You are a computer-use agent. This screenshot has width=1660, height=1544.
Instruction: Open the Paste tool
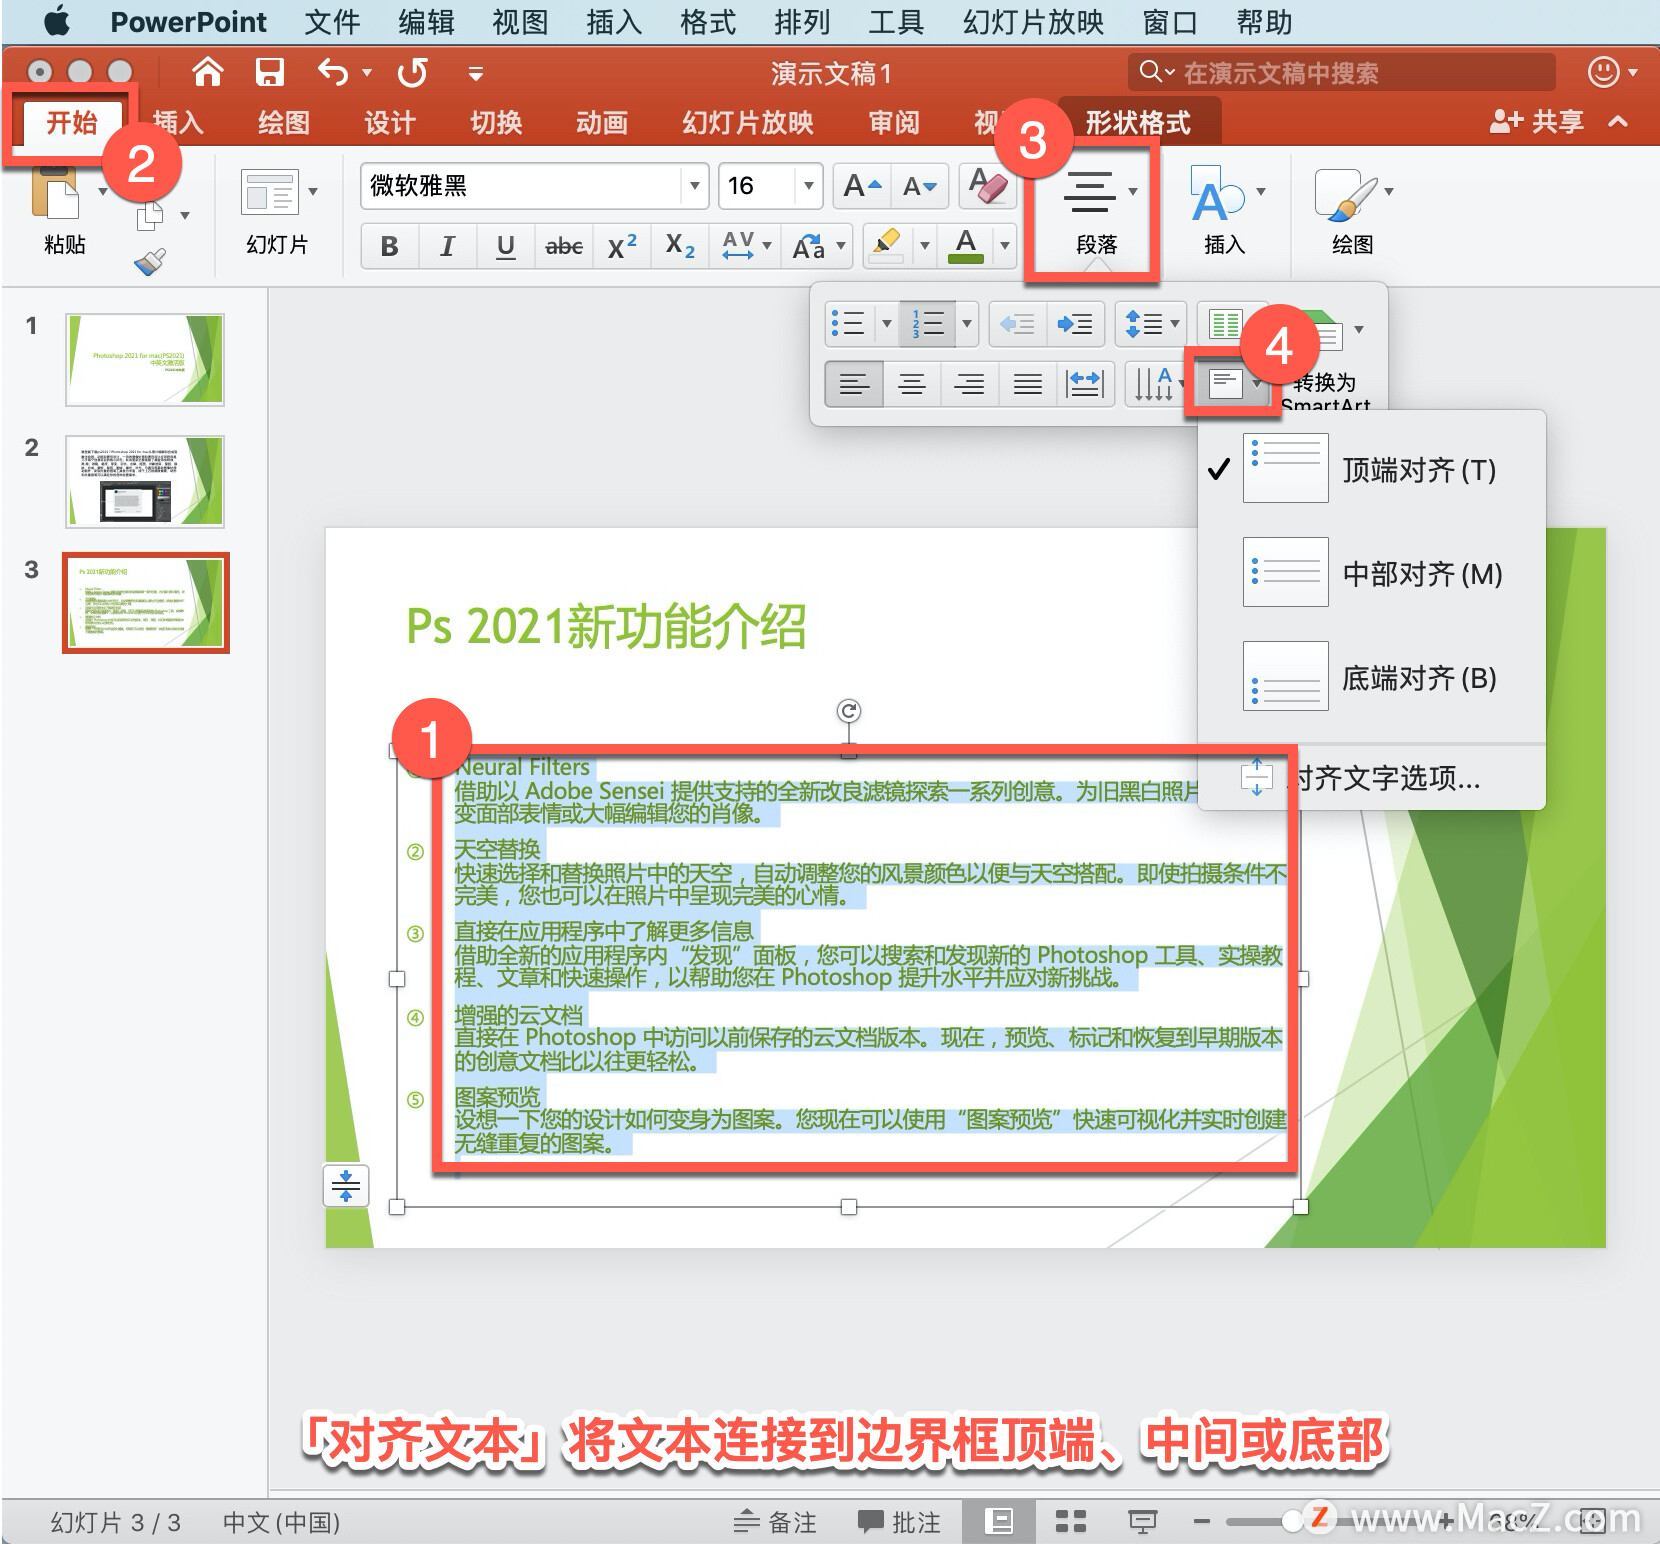(x=58, y=192)
